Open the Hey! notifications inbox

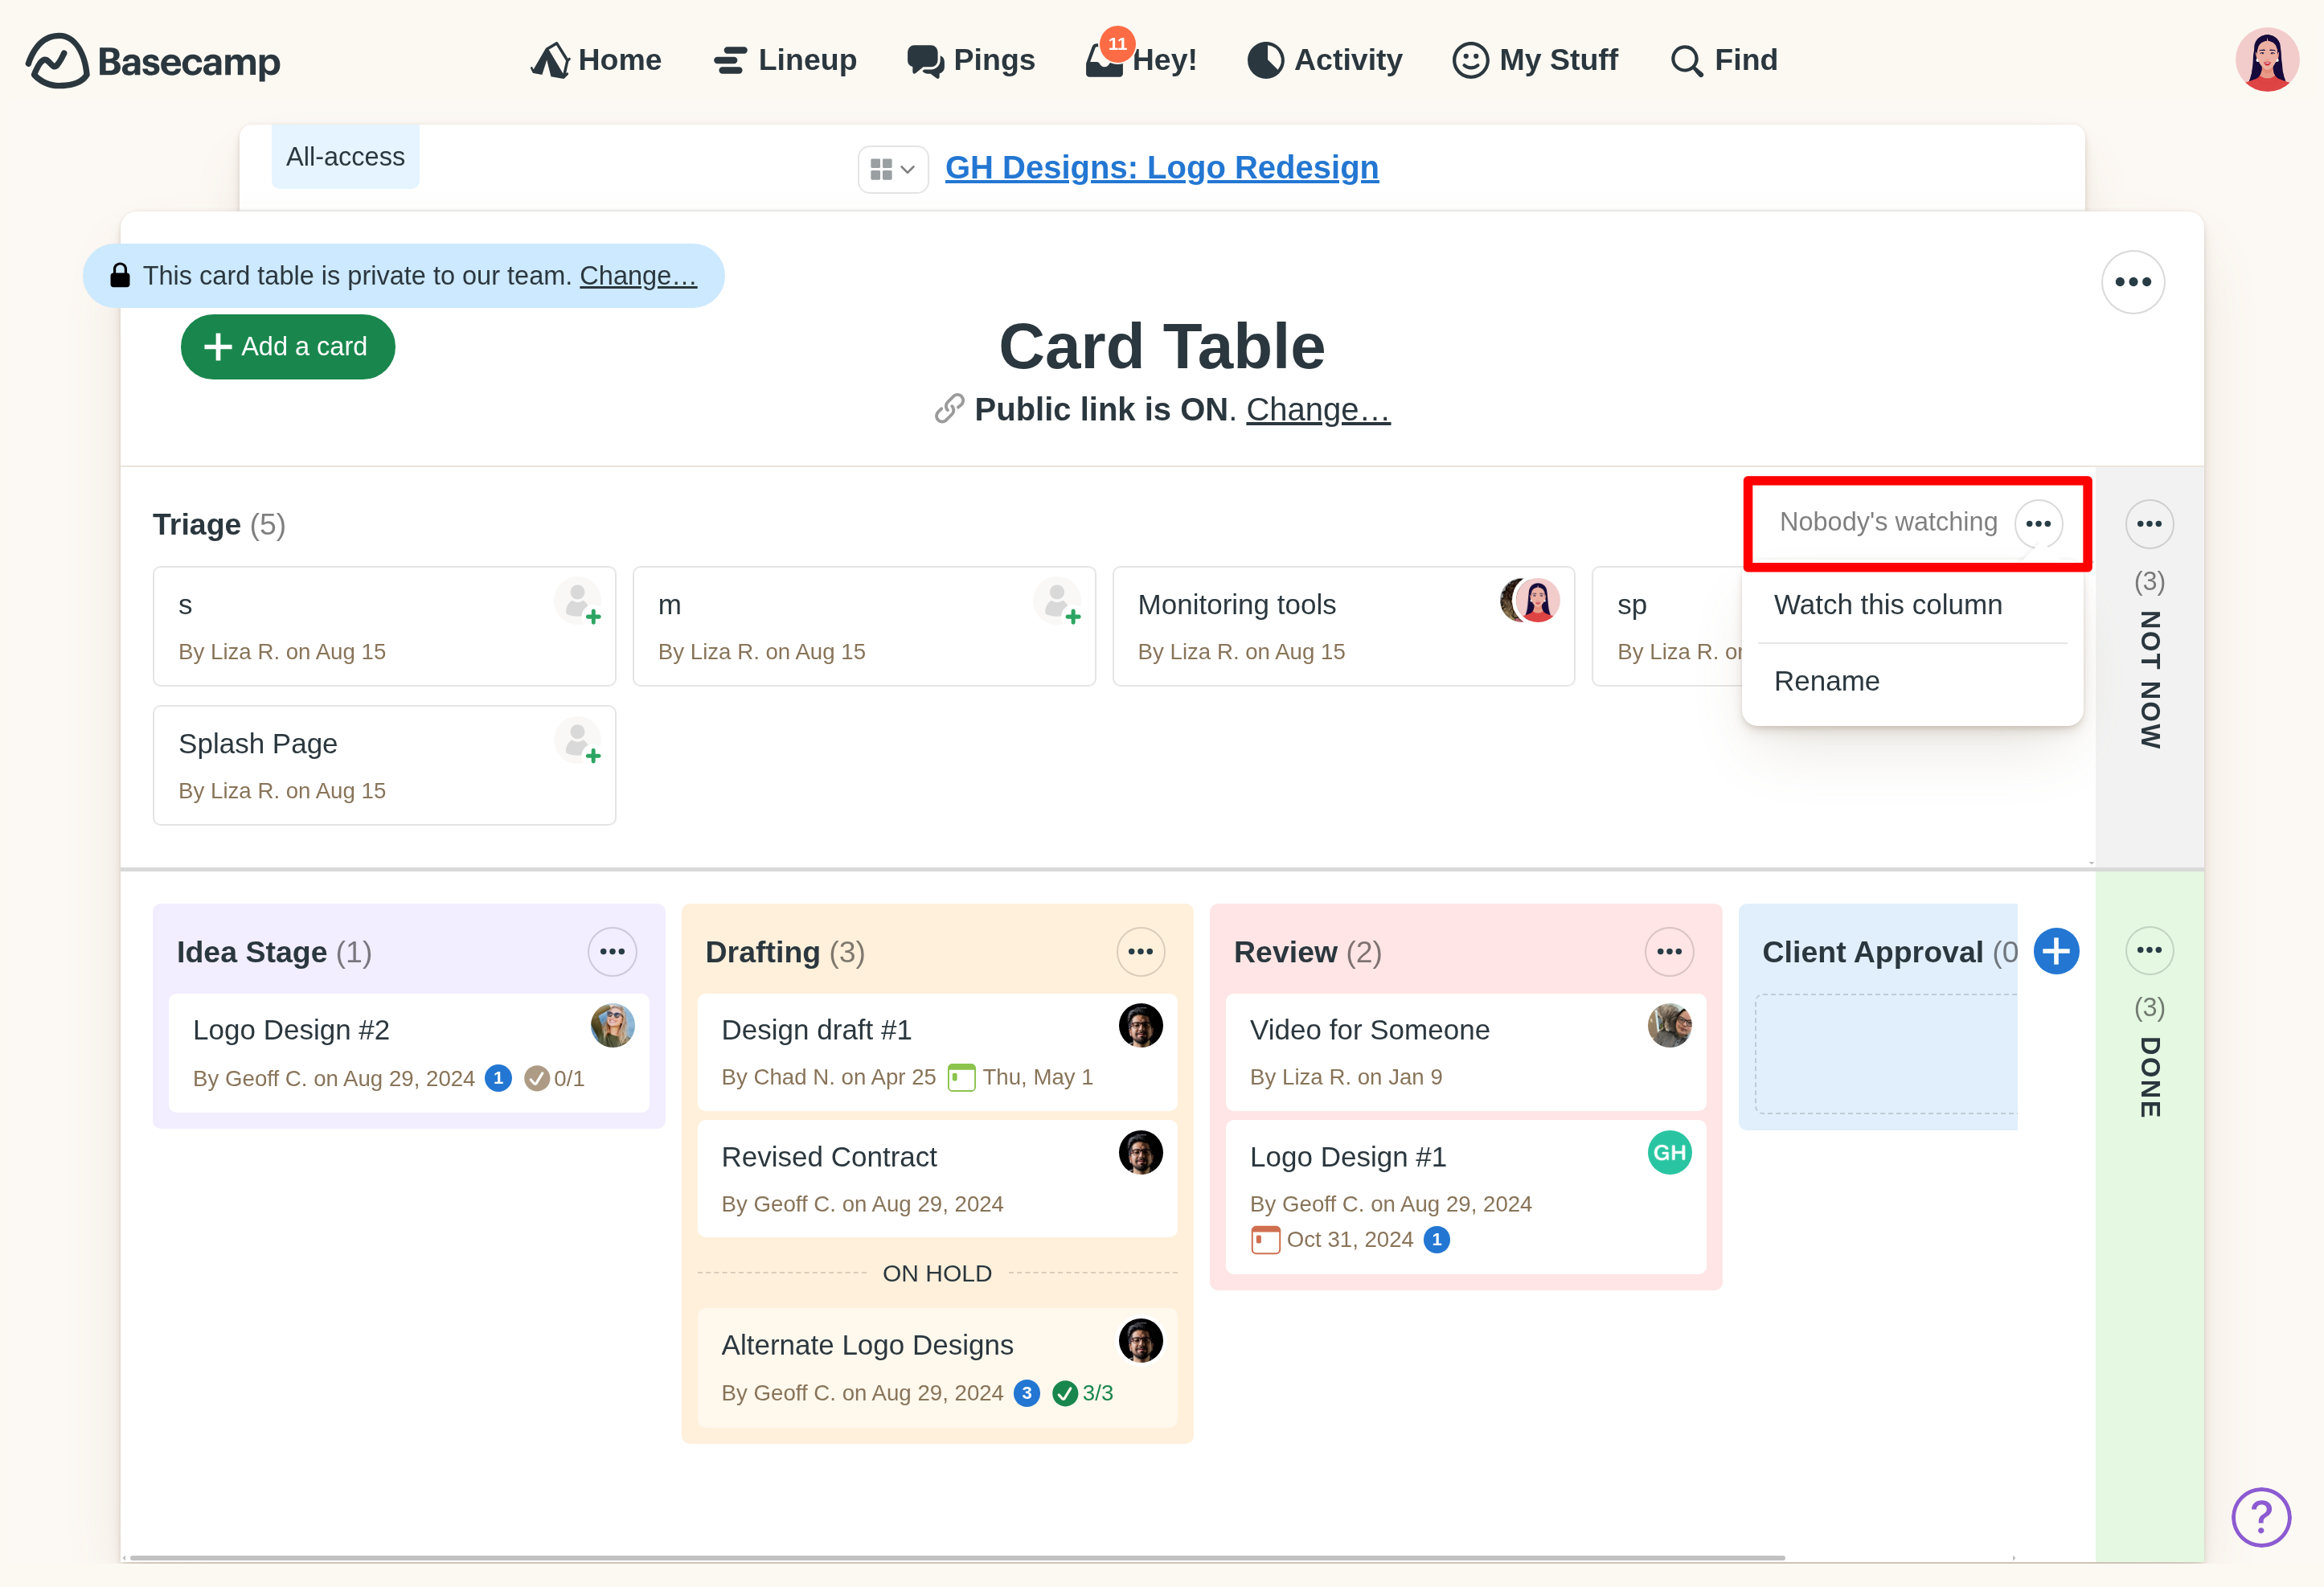click(1140, 60)
